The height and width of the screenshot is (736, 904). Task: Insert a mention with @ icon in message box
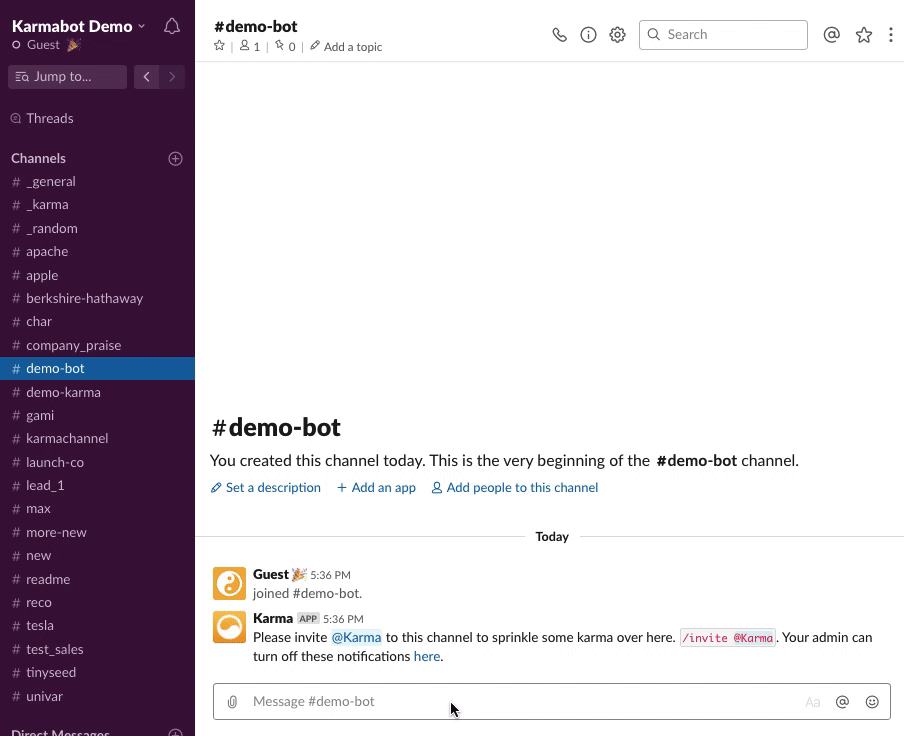point(842,701)
